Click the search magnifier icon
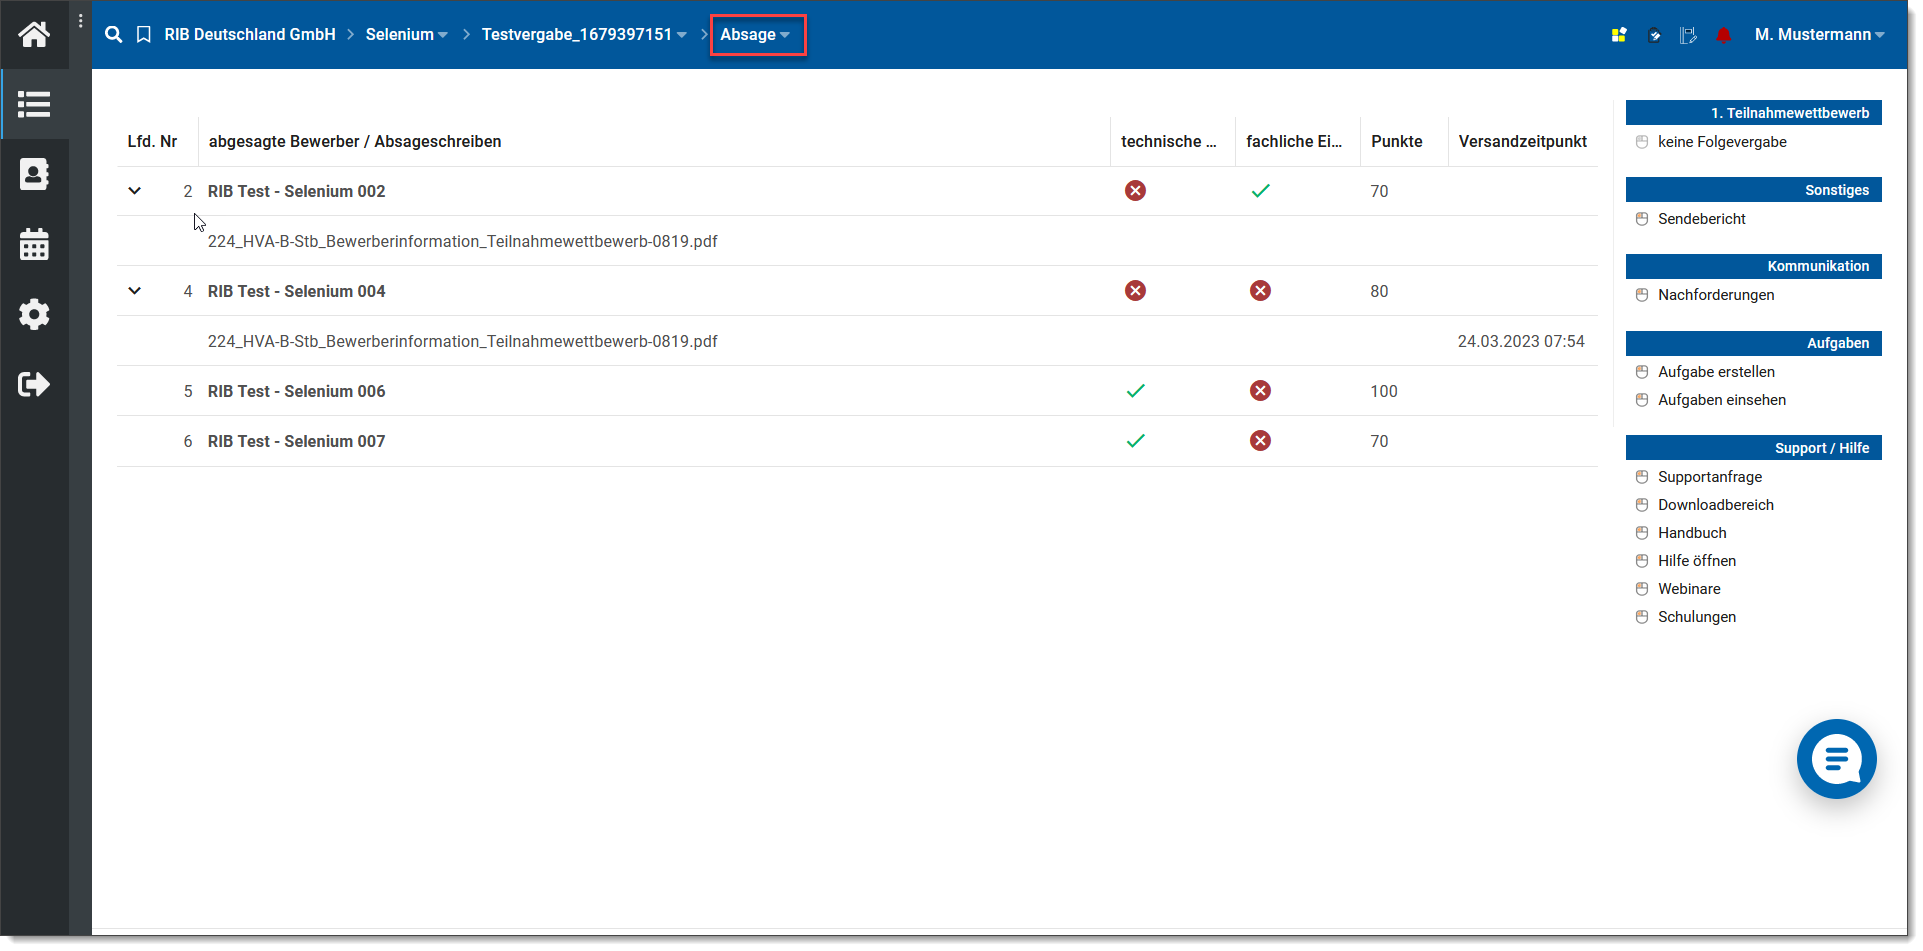Image resolution: width=1923 pixels, height=951 pixels. point(114,35)
